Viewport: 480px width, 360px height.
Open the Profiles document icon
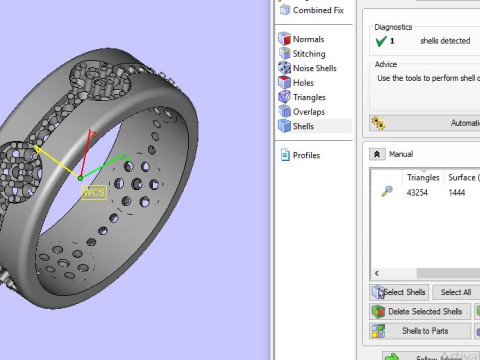coord(285,155)
